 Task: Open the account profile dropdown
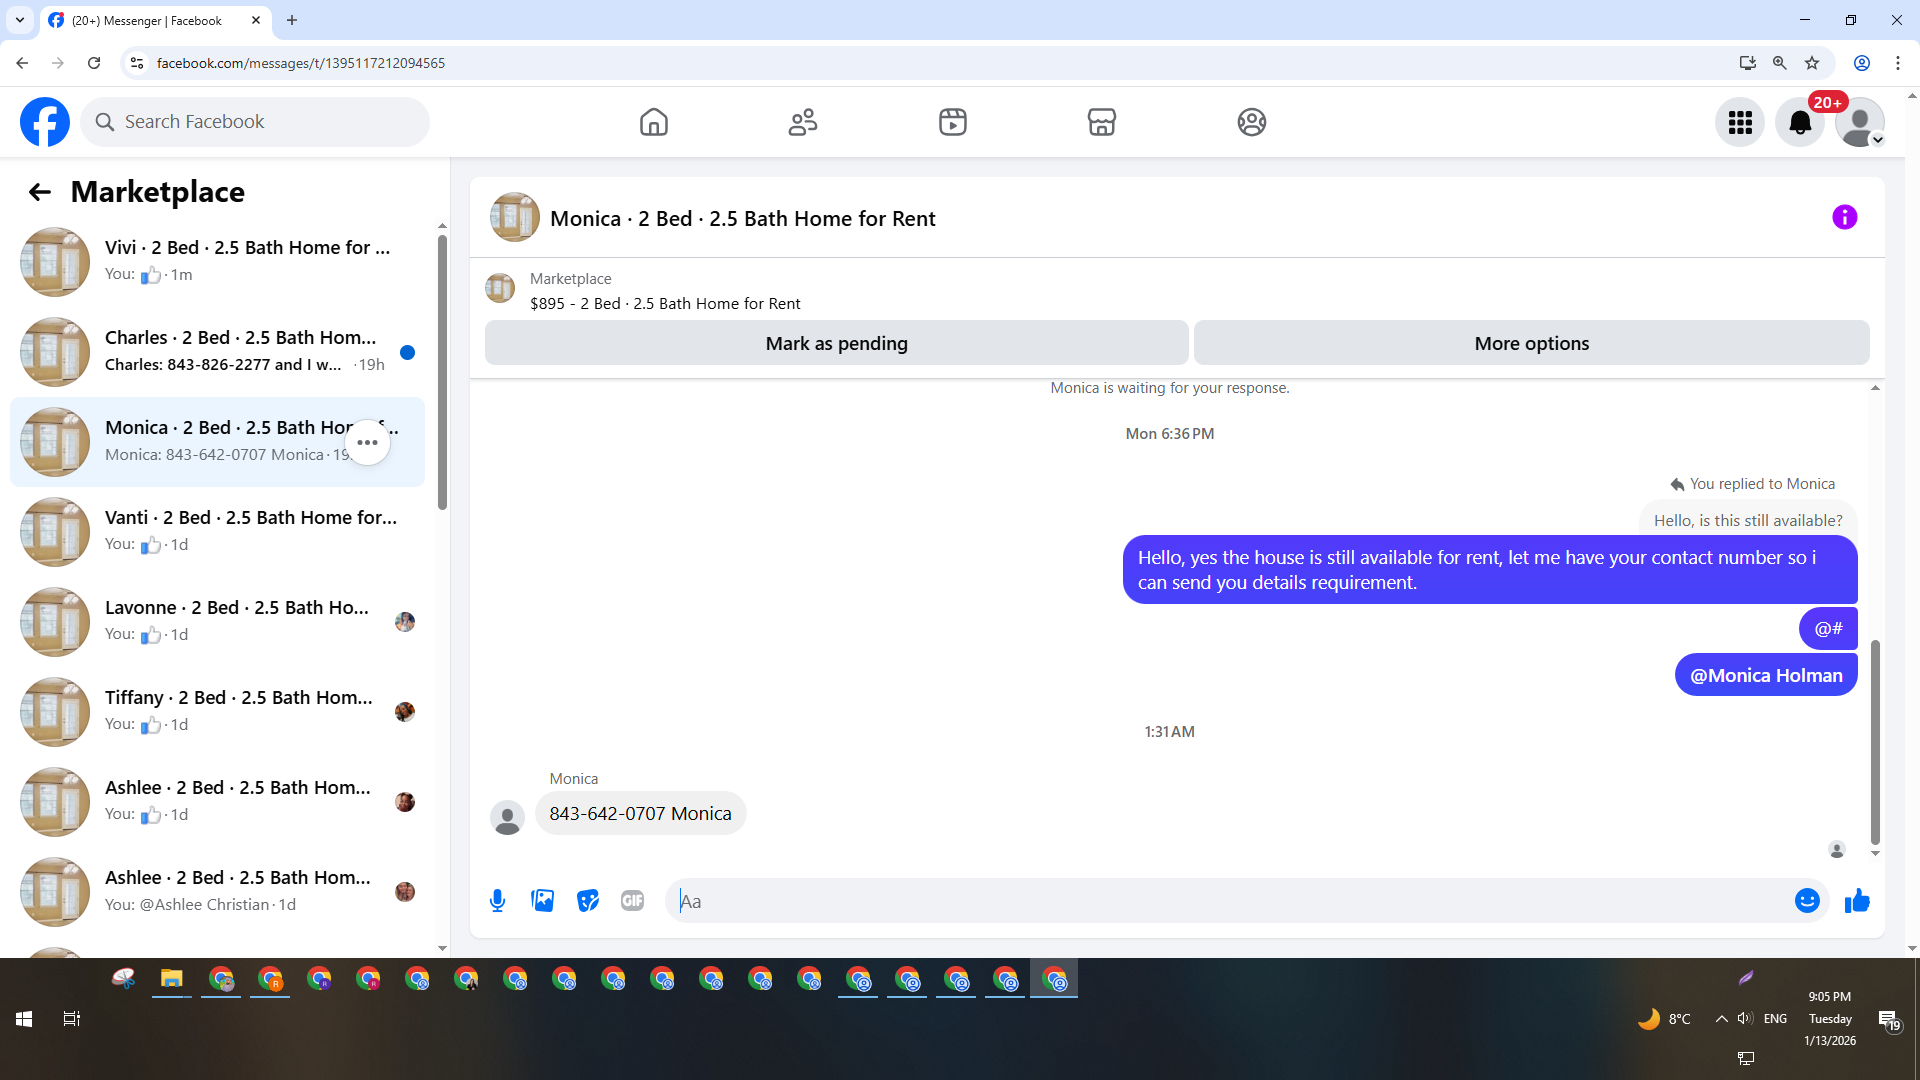coord(1860,122)
